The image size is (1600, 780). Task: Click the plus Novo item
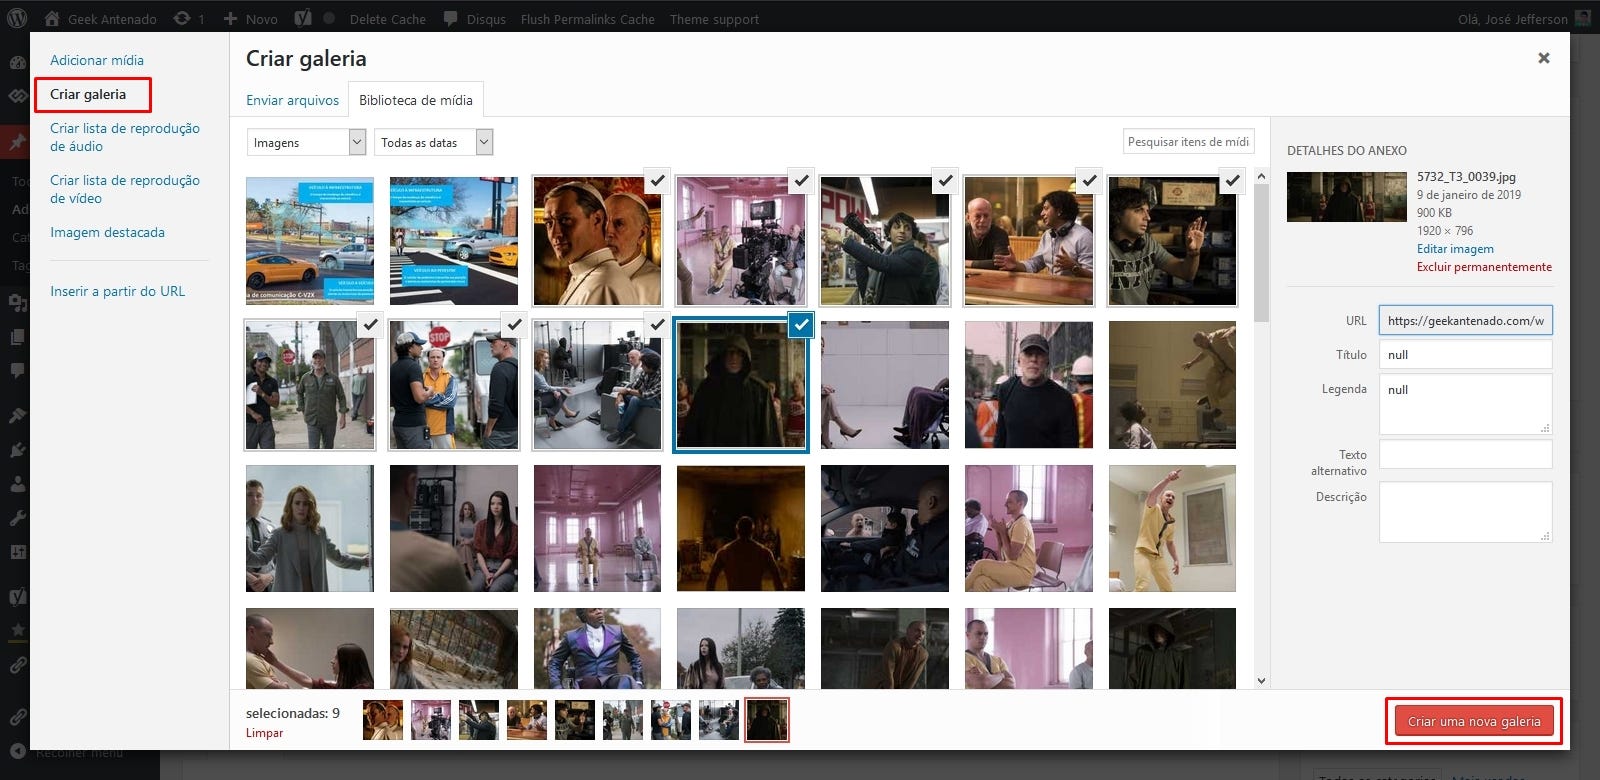pos(250,19)
